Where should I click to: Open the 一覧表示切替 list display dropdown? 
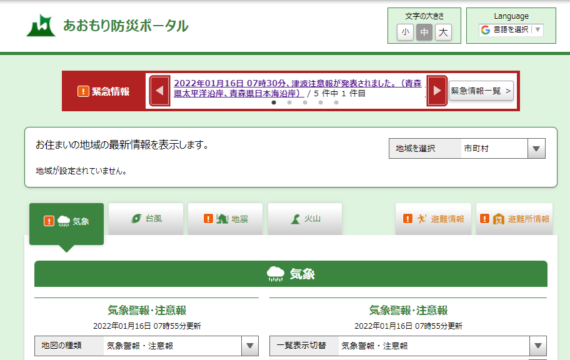408,346
